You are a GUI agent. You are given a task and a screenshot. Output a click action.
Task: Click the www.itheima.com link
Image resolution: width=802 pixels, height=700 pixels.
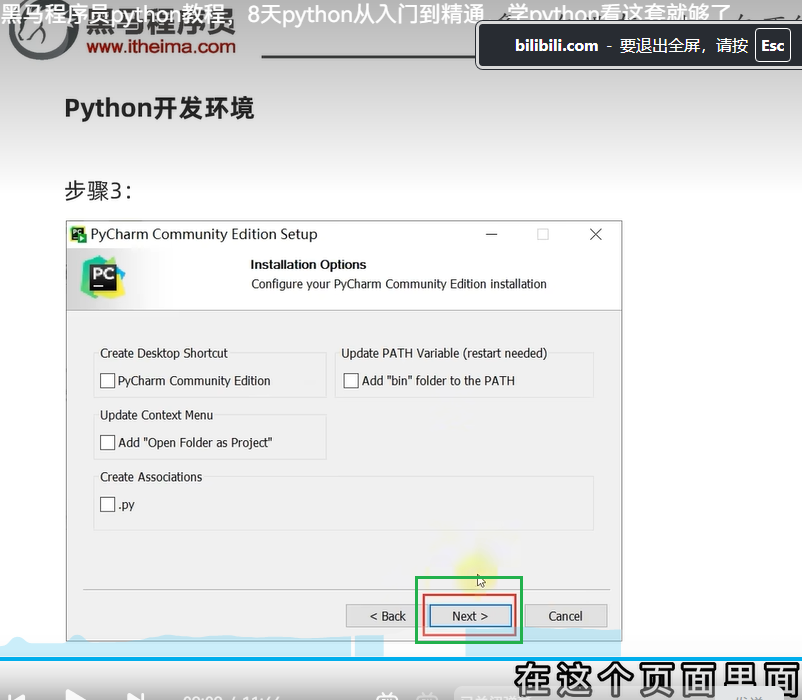pos(161,47)
